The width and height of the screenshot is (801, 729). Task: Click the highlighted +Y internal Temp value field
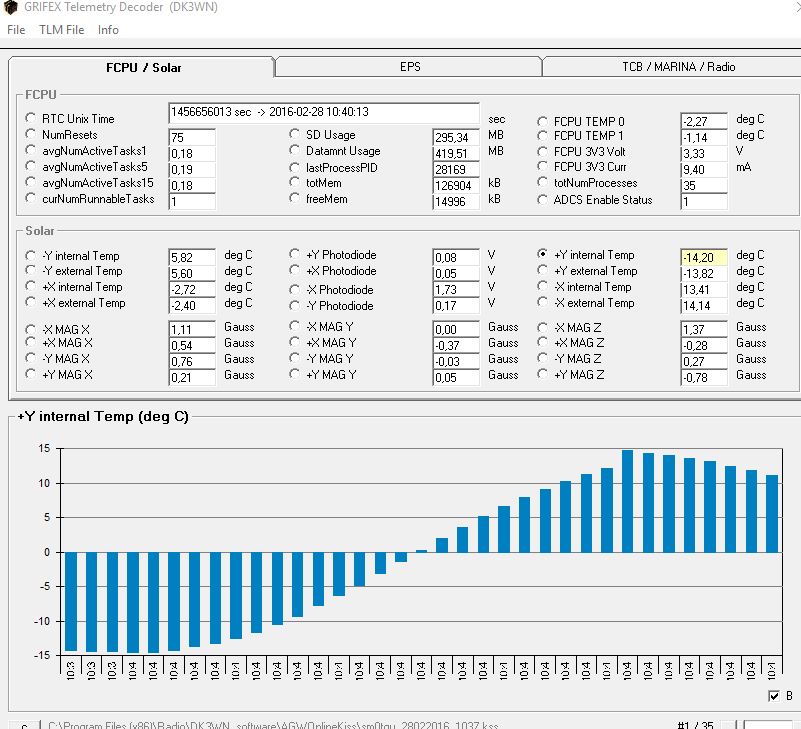click(x=703, y=257)
